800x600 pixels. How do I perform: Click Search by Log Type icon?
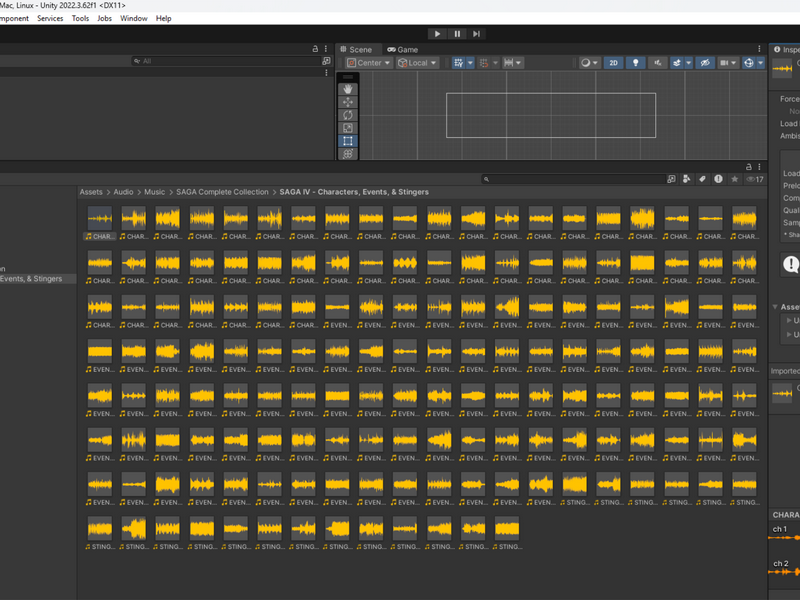point(718,179)
